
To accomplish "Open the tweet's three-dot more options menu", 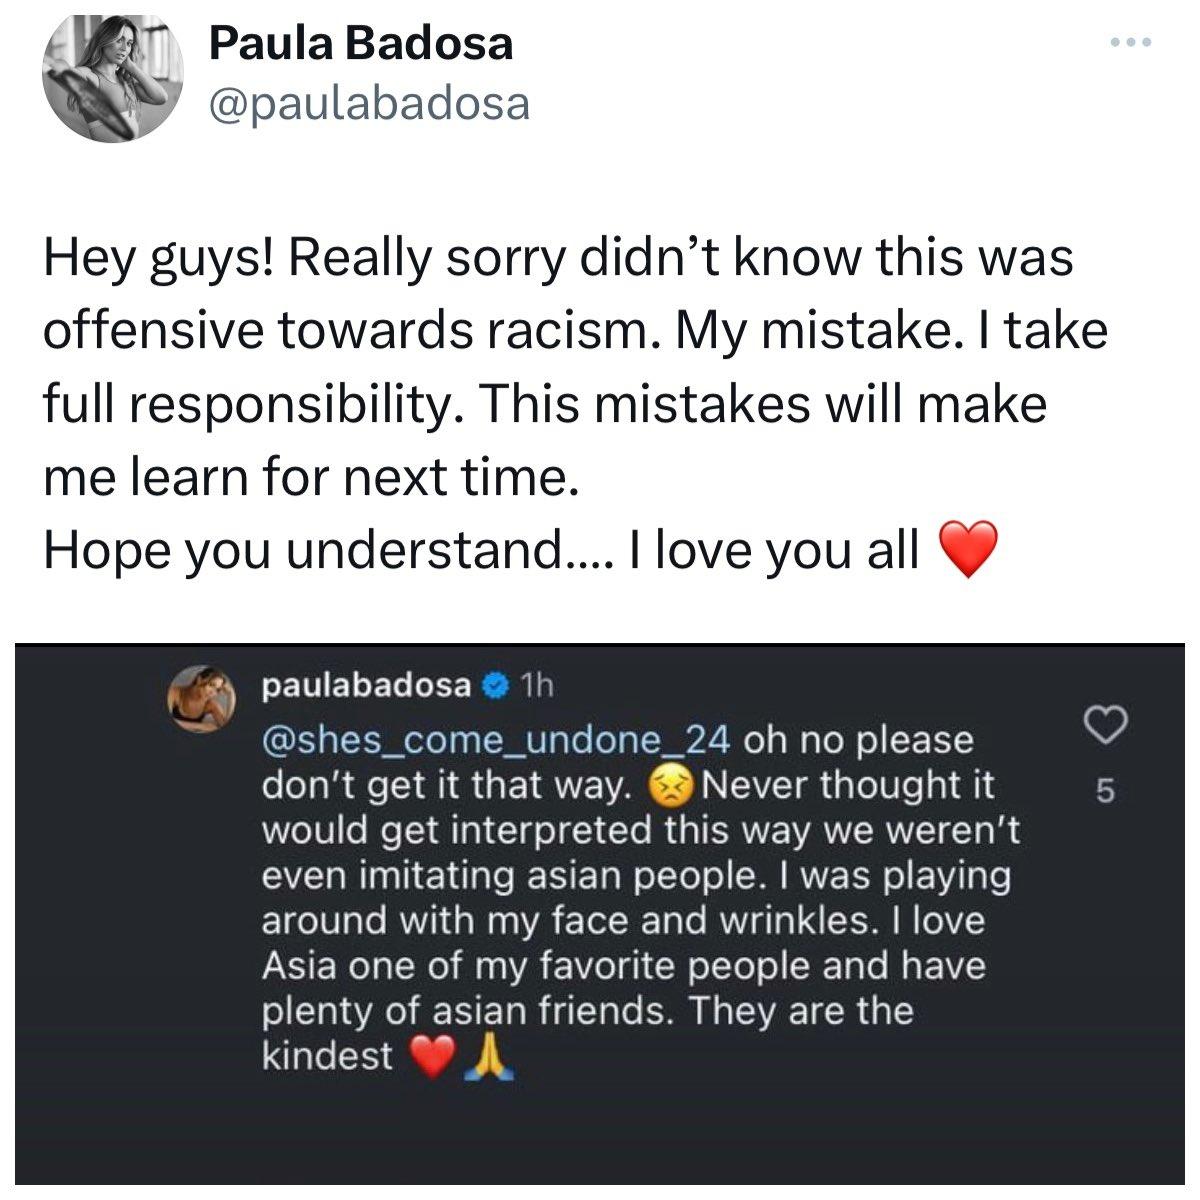I will [x=1131, y=43].
